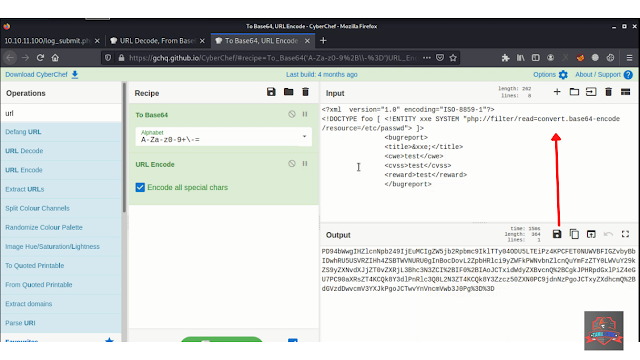This screenshot has width=640, height=360.
Task: Select the Extract domains operation
Action: (x=61, y=304)
